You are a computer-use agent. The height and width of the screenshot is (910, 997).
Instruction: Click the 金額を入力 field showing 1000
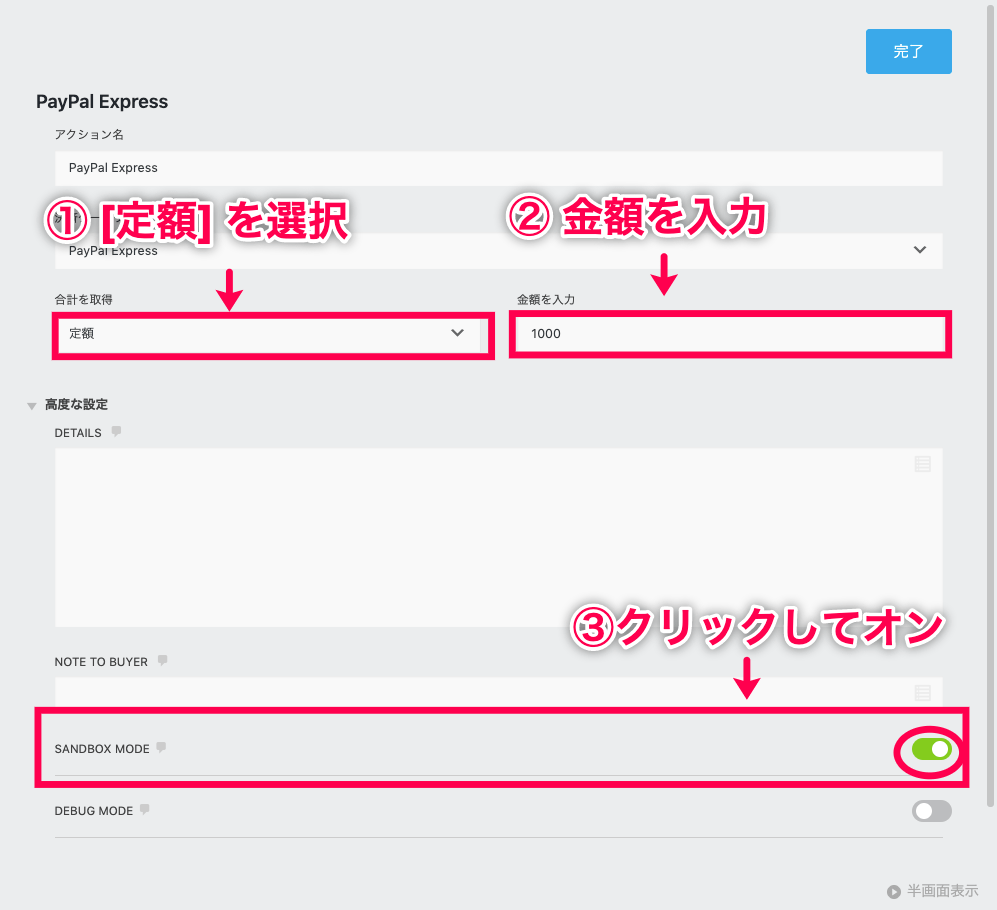tap(730, 334)
